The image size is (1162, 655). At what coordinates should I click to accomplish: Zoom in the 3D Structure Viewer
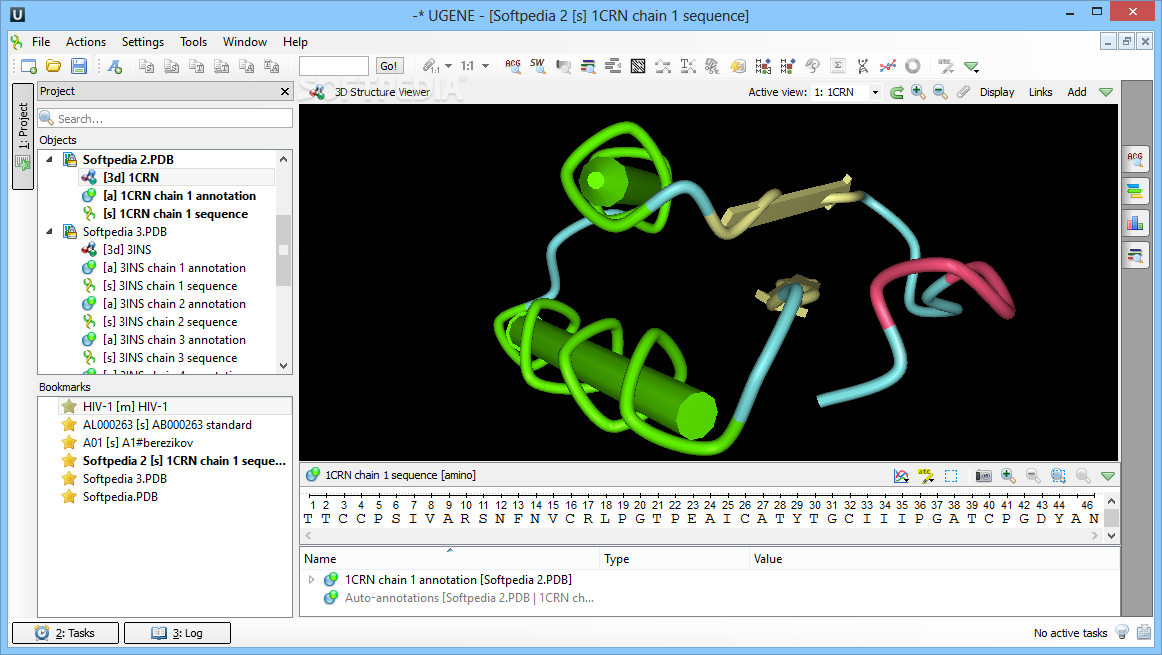pos(918,92)
